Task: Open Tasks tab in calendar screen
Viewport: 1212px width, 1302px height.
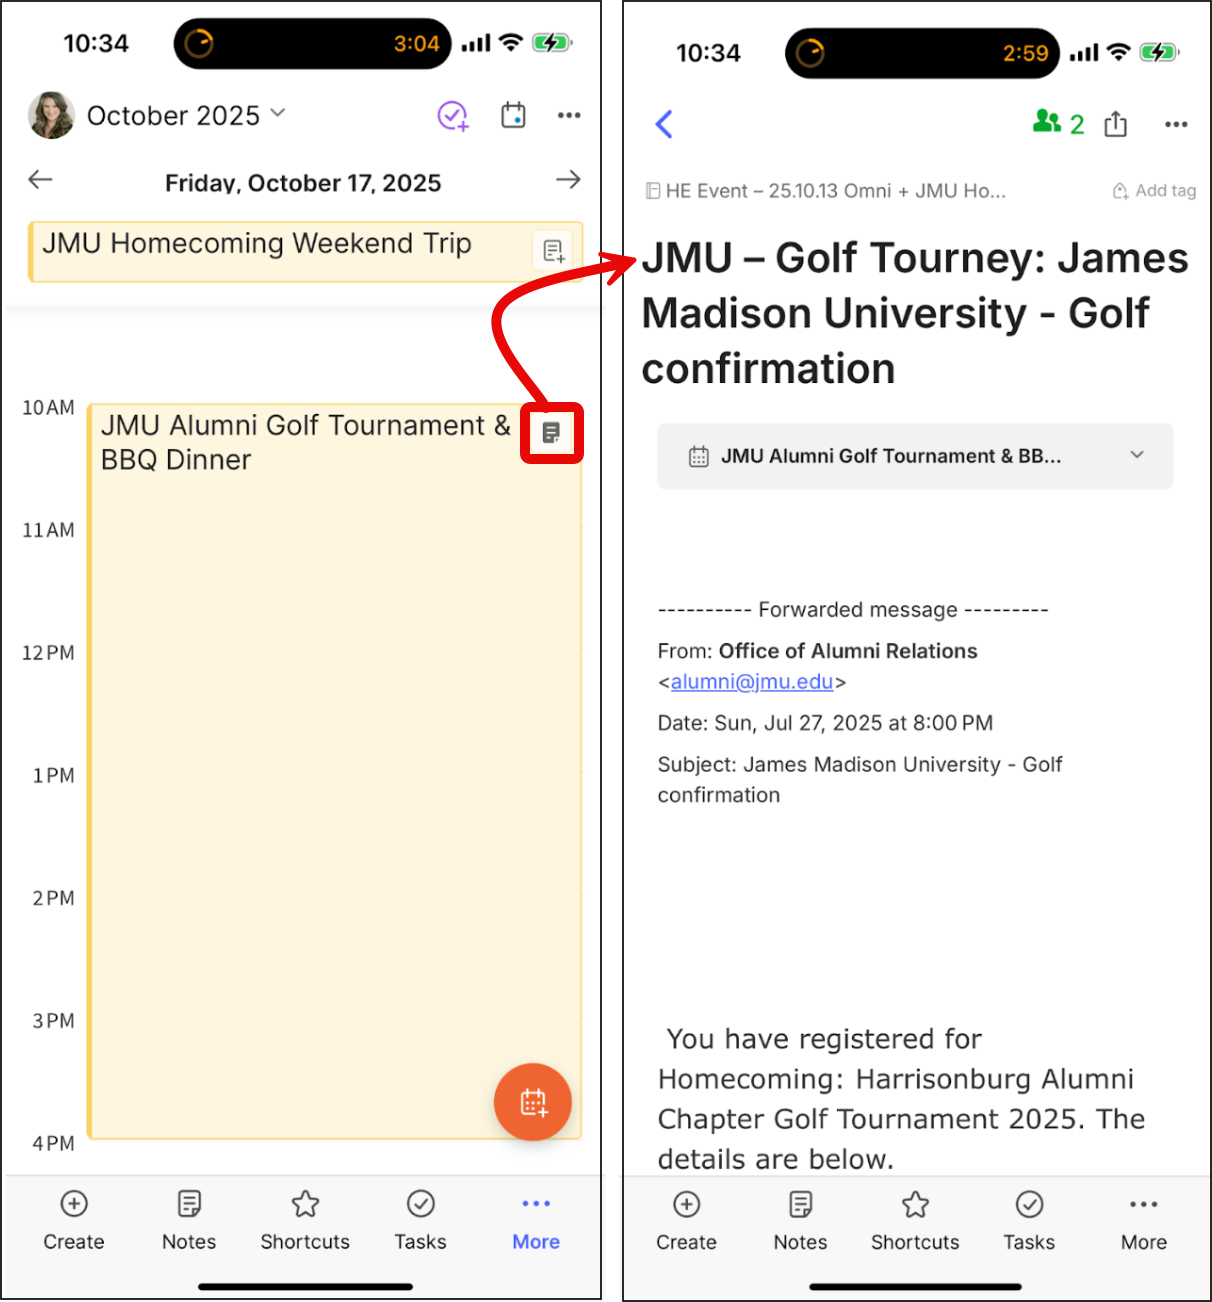Action: [420, 1220]
